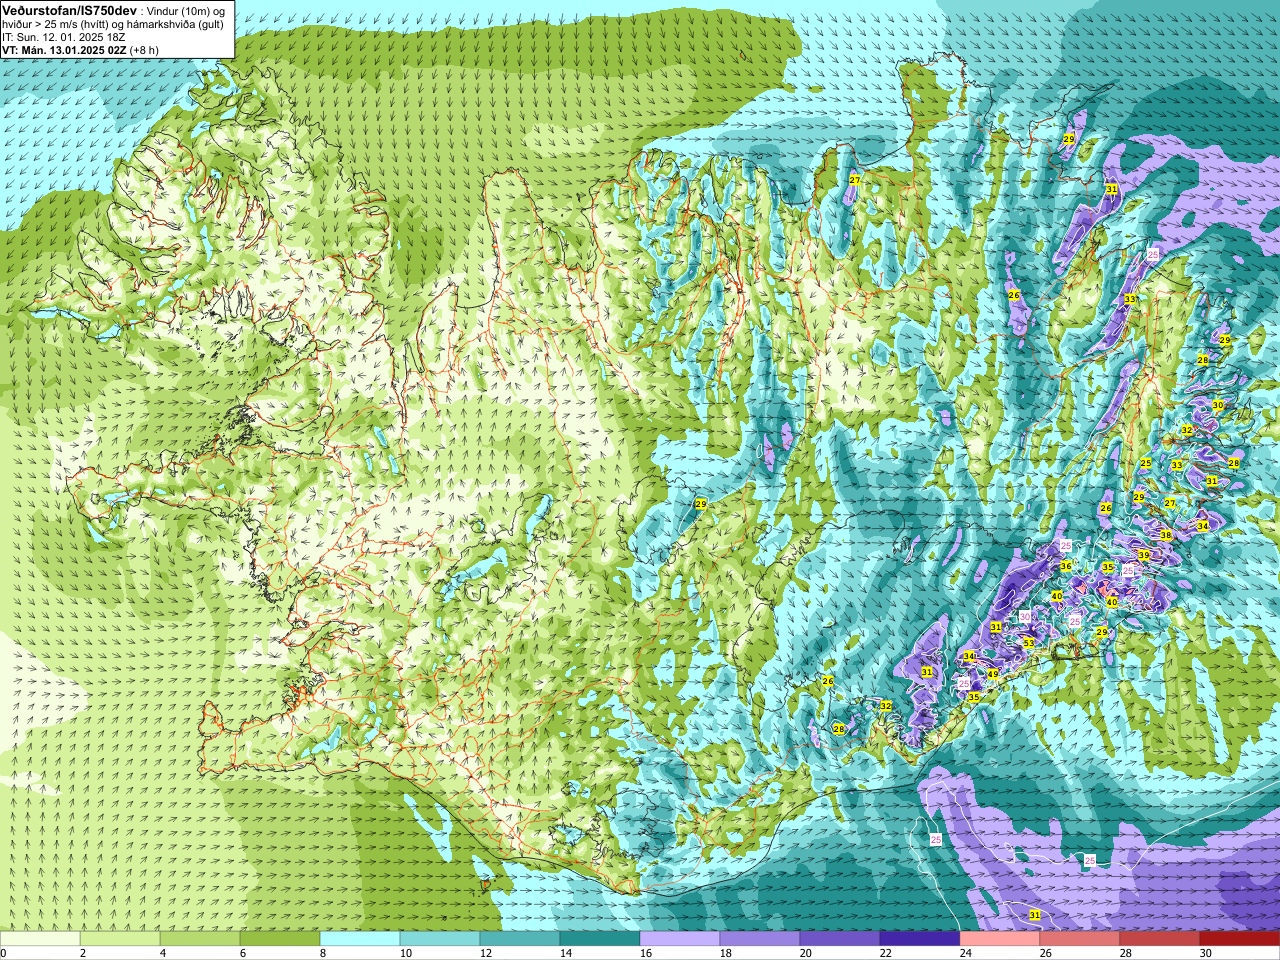
Task: Pick the 26–28 m/s salmon red legend color
Action: click(x=1080, y=939)
